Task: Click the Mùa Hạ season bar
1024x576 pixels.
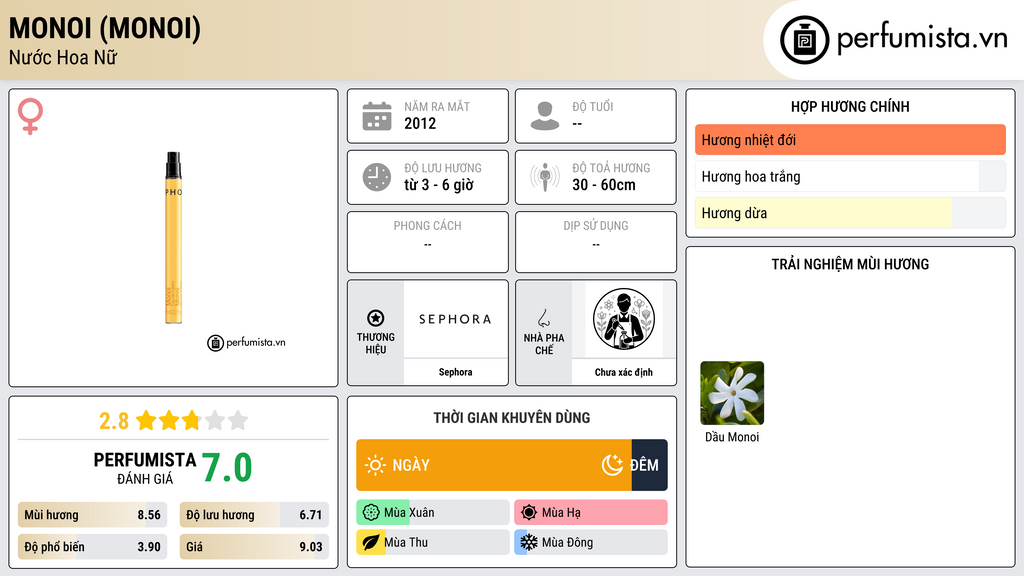Action: click(x=591, y=512)
